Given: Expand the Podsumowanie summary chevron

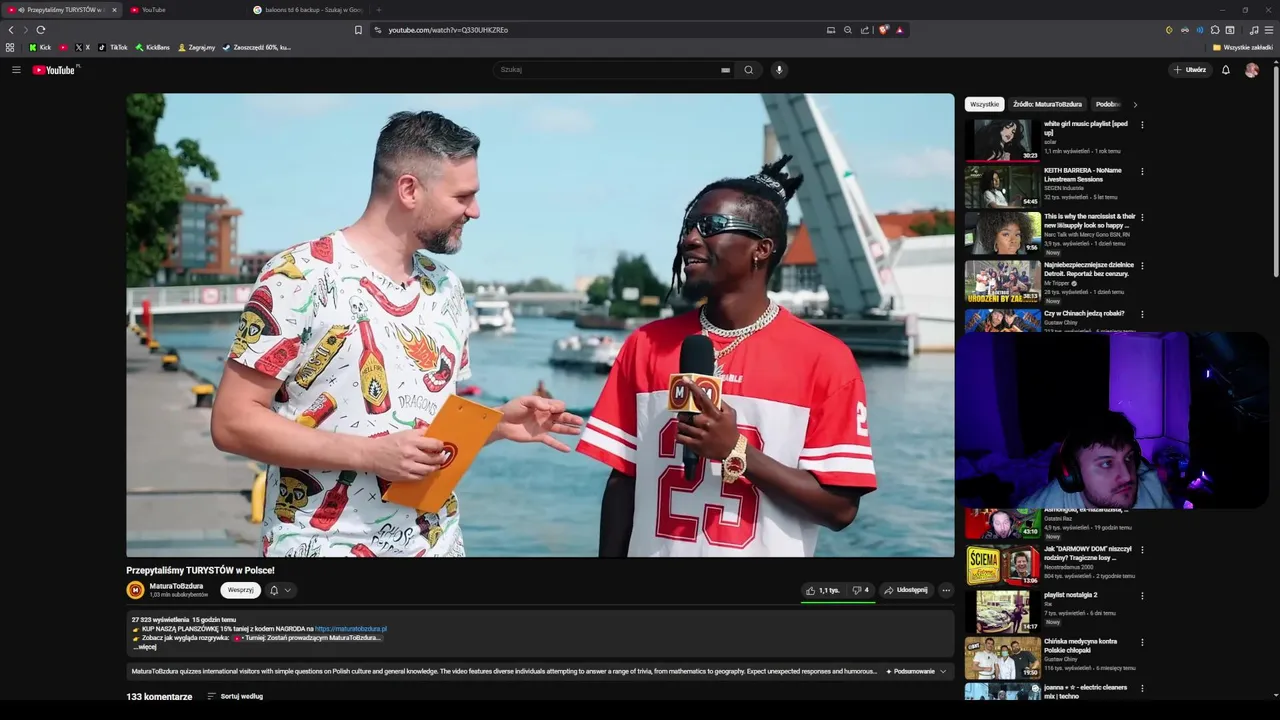Looking at the screenshot, I should 942,671.
